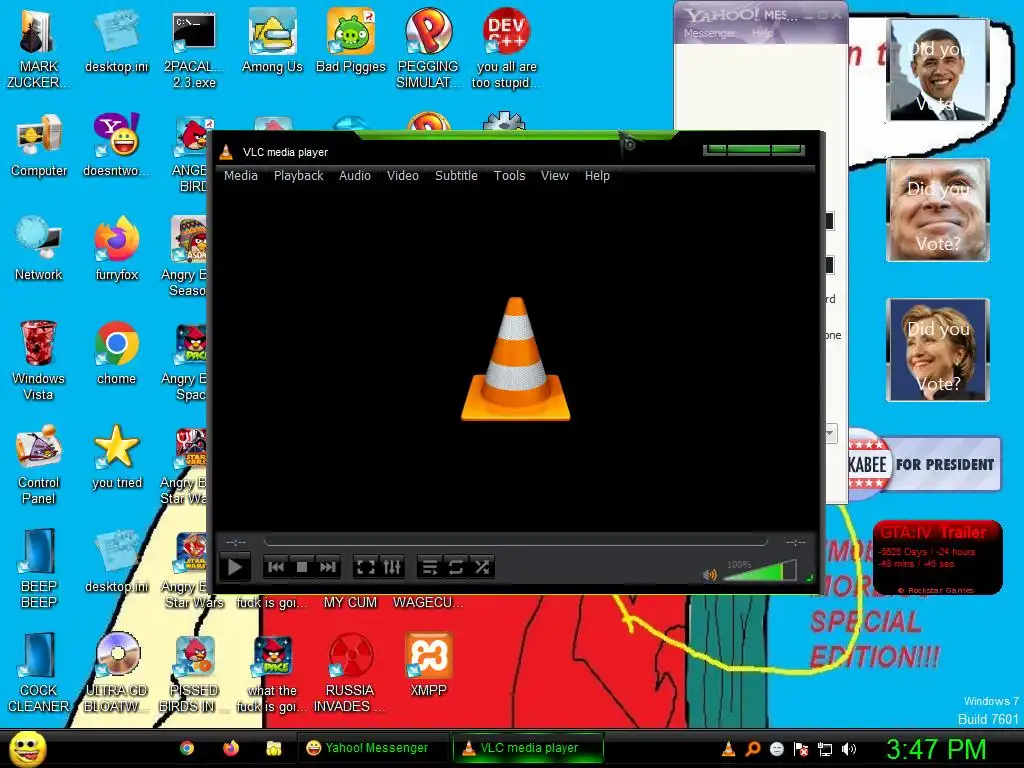Screen dimensions: 1024x768
Task: Open the Subtitle menu
Action: coord(456,176)
